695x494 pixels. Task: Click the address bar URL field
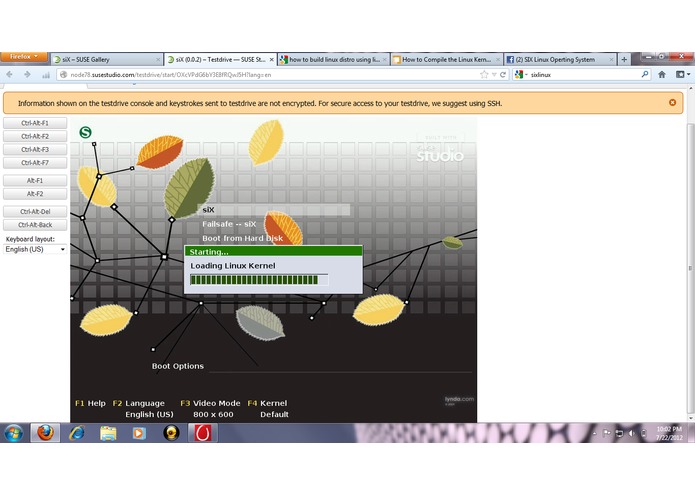click(x=266, y=75)
